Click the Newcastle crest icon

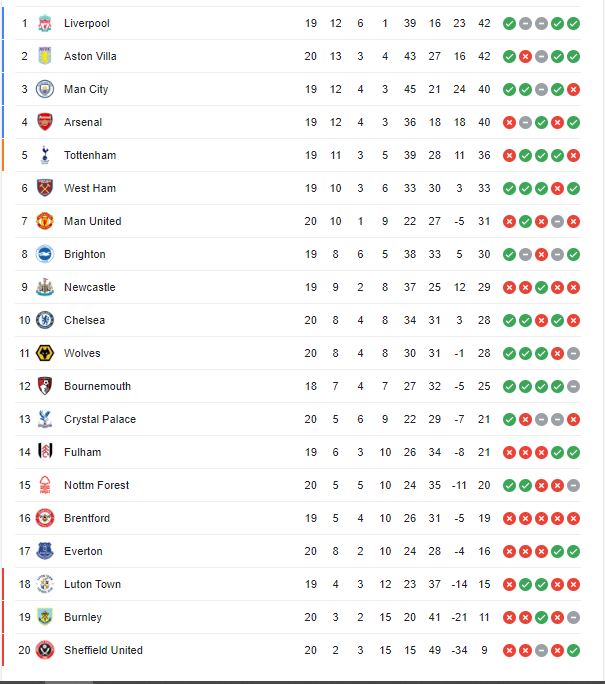pos(44,287)
